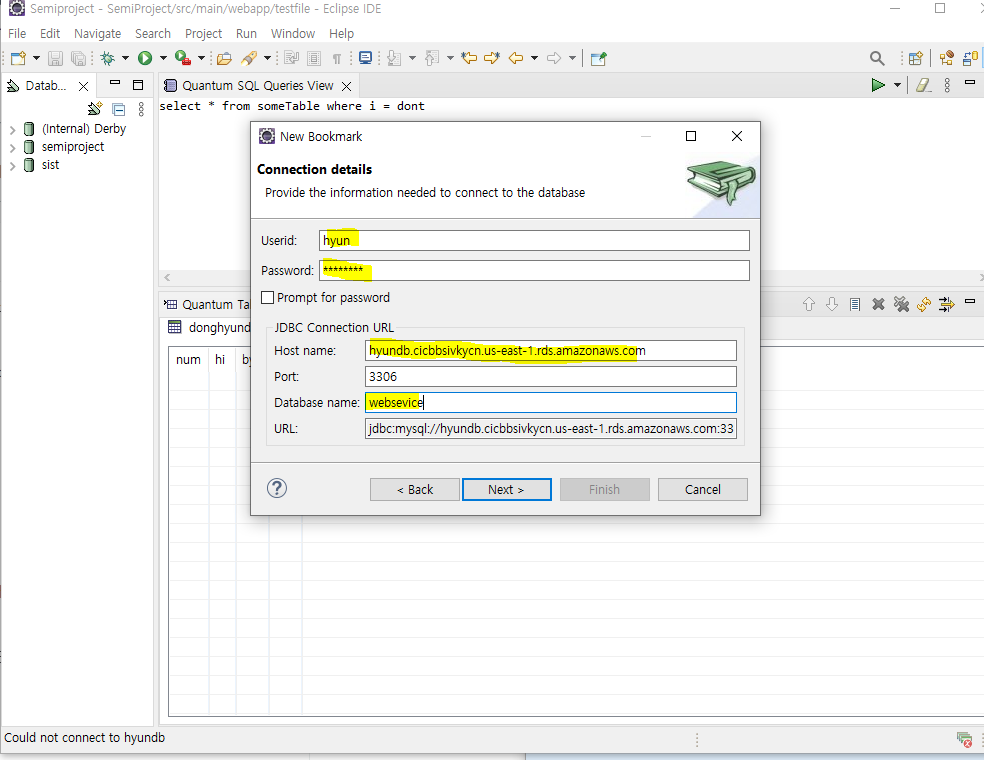The image size is (984, 760).
Task: Click the URL field with jdbc:mysql
Action: click(550, 429)
